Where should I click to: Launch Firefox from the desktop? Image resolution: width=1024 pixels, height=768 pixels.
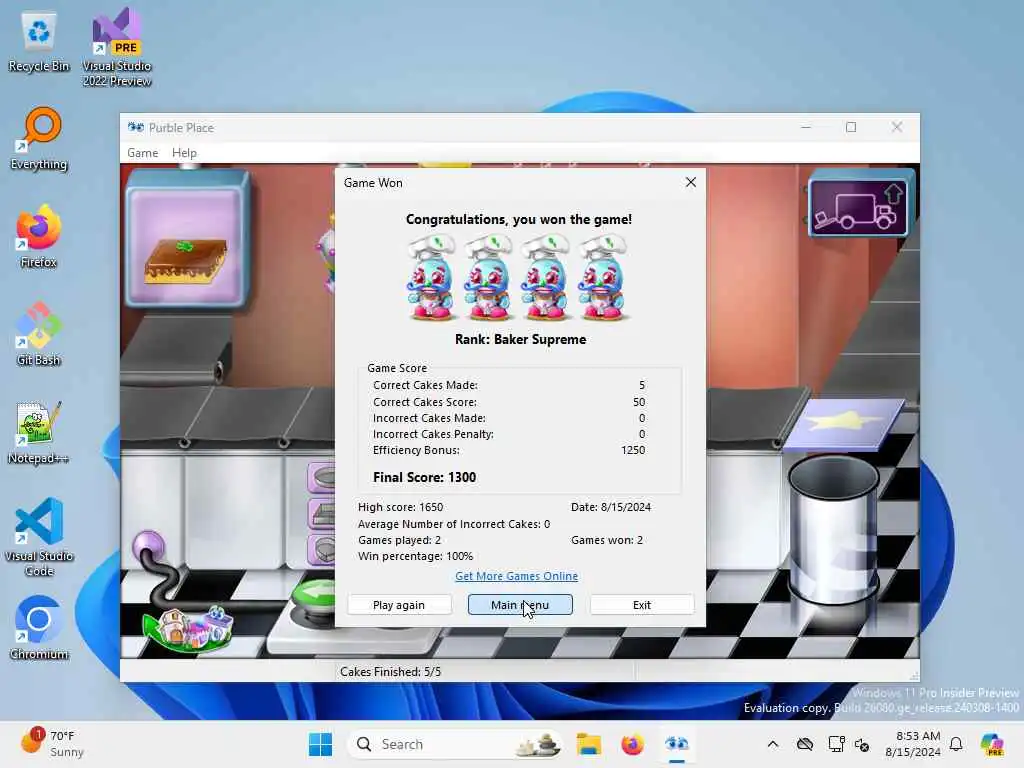click(39, 236)
